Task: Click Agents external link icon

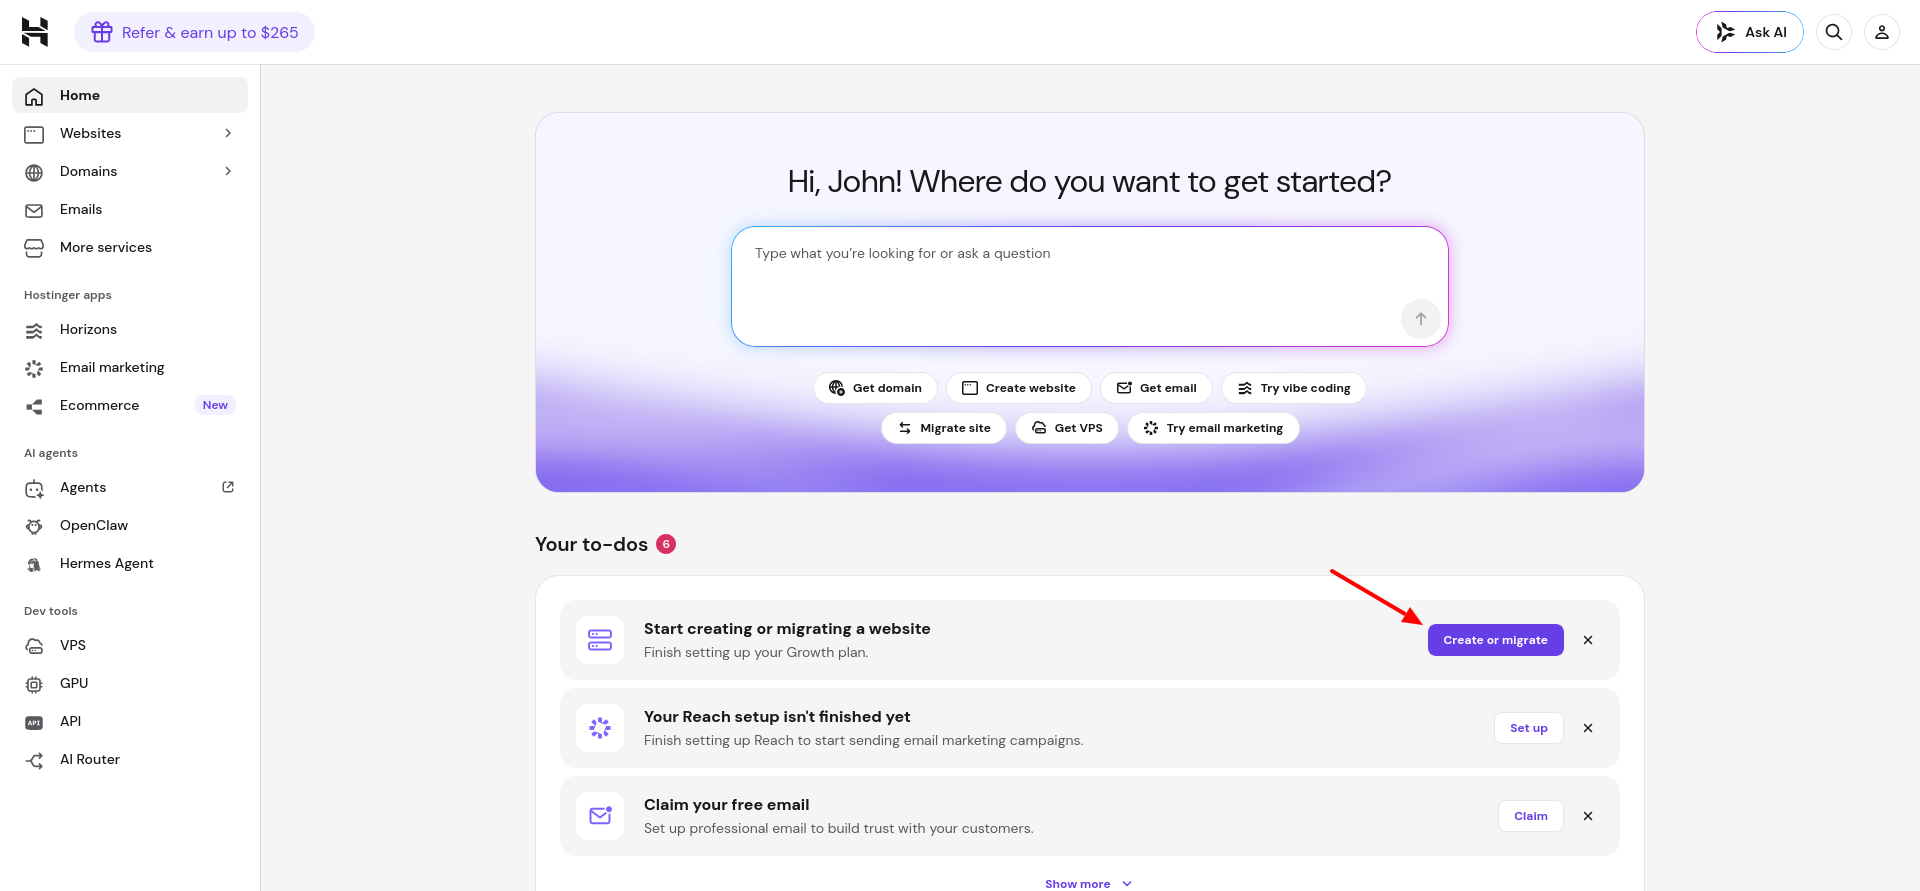Action: pos(228,487)
